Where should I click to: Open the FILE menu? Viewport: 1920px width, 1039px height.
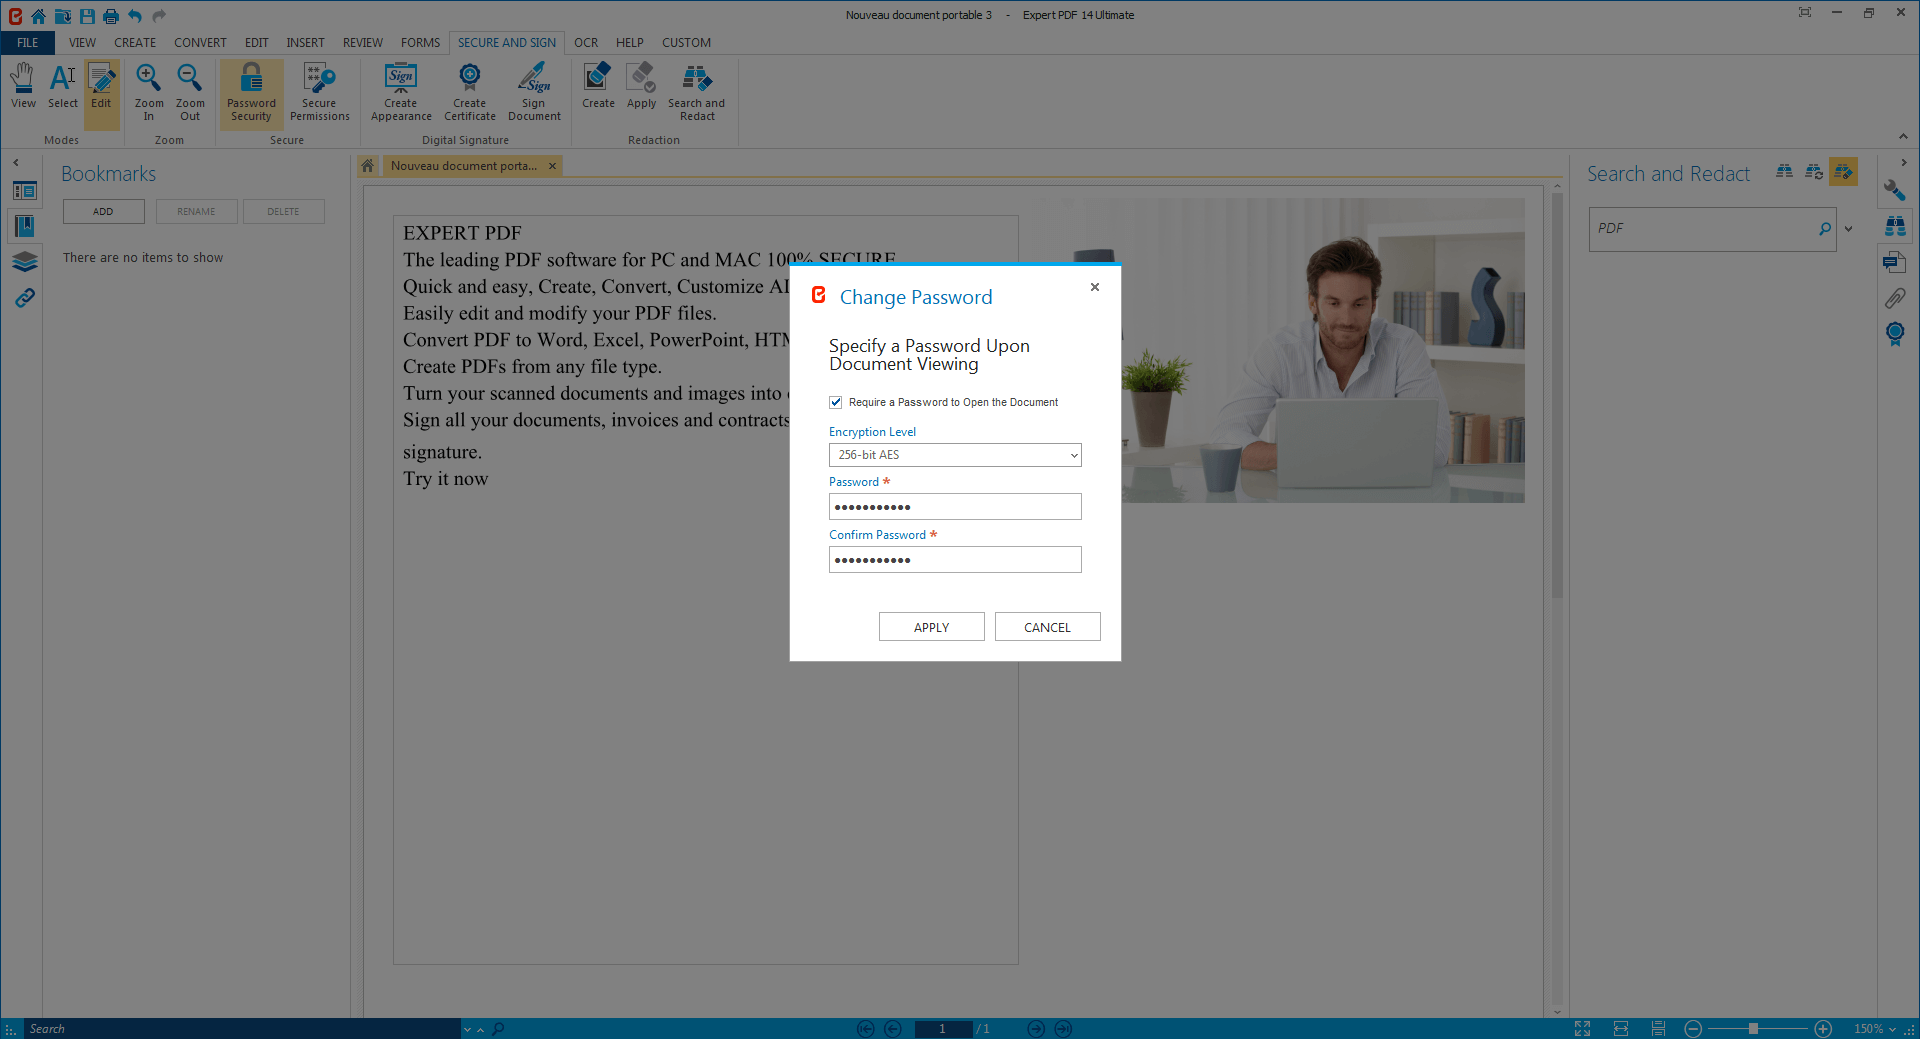pyautogui.click(x=28, y=43)
